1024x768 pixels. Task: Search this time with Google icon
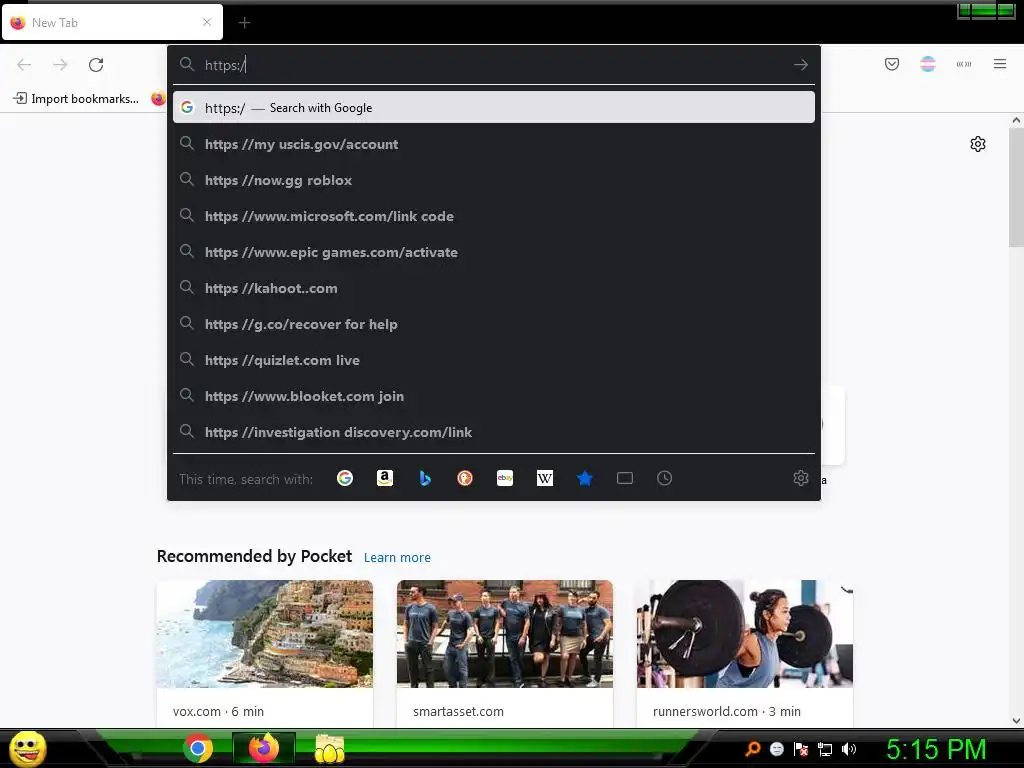coord(345,478)
